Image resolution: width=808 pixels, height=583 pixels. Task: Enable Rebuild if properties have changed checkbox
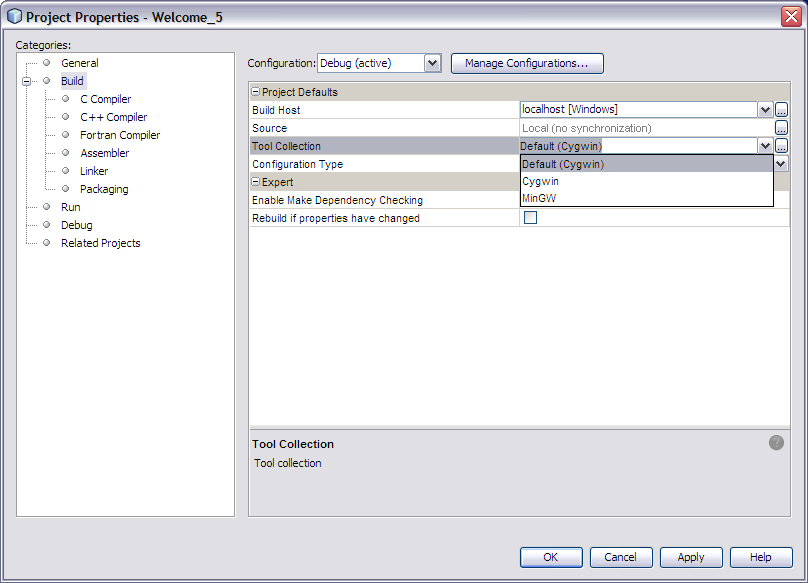click(531, 218)
